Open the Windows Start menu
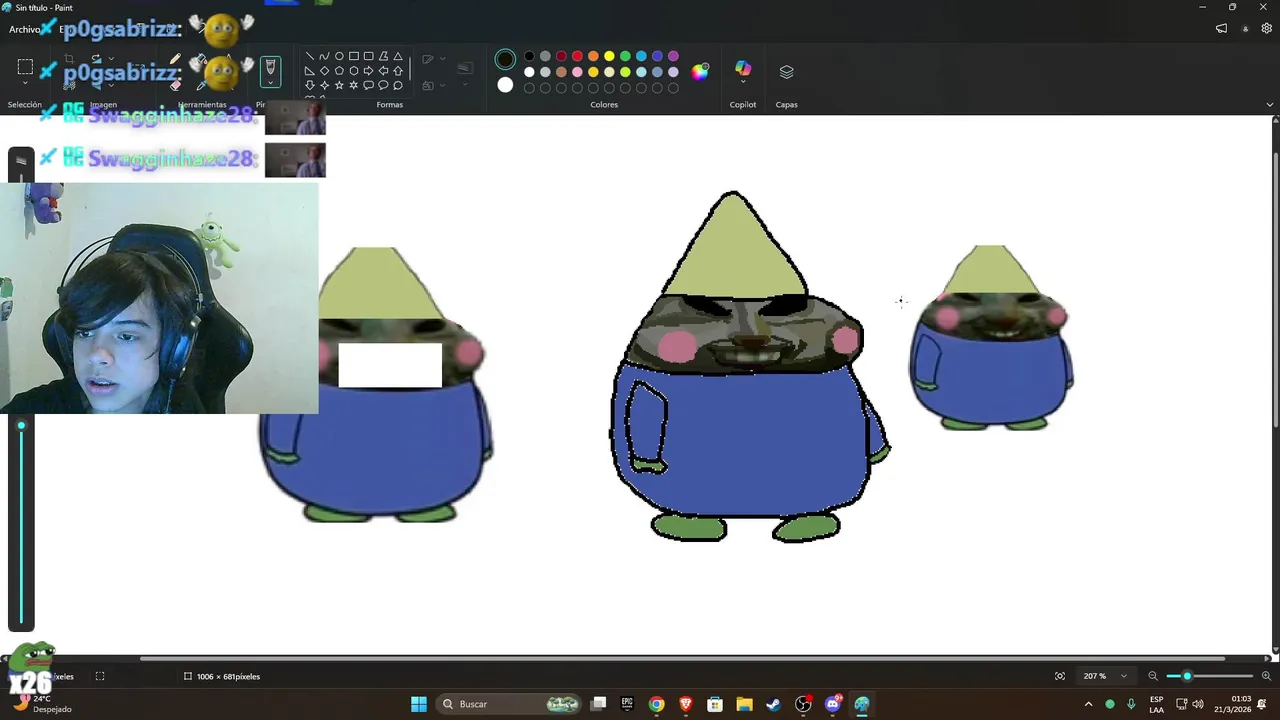 419,704
